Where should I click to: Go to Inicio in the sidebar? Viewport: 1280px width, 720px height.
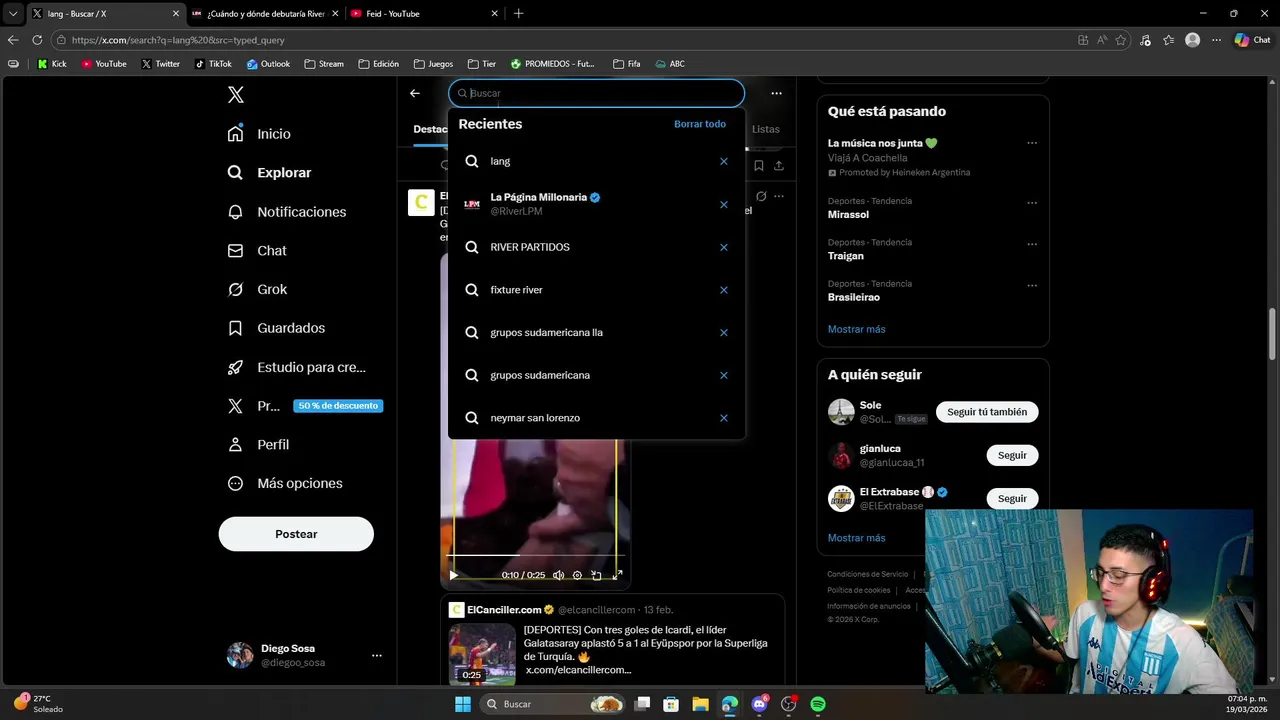click(259, 134)
